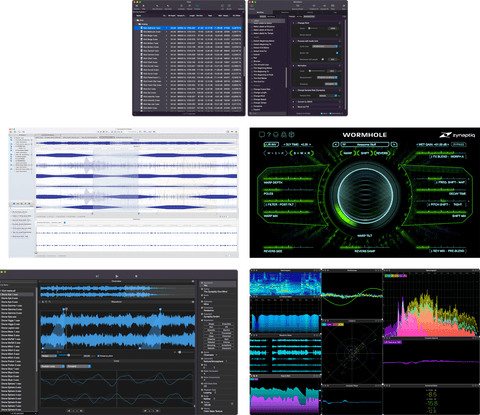The image size is (480, 415).
Task: Adjust the Change Pitch amount slider
Action: 317,28
